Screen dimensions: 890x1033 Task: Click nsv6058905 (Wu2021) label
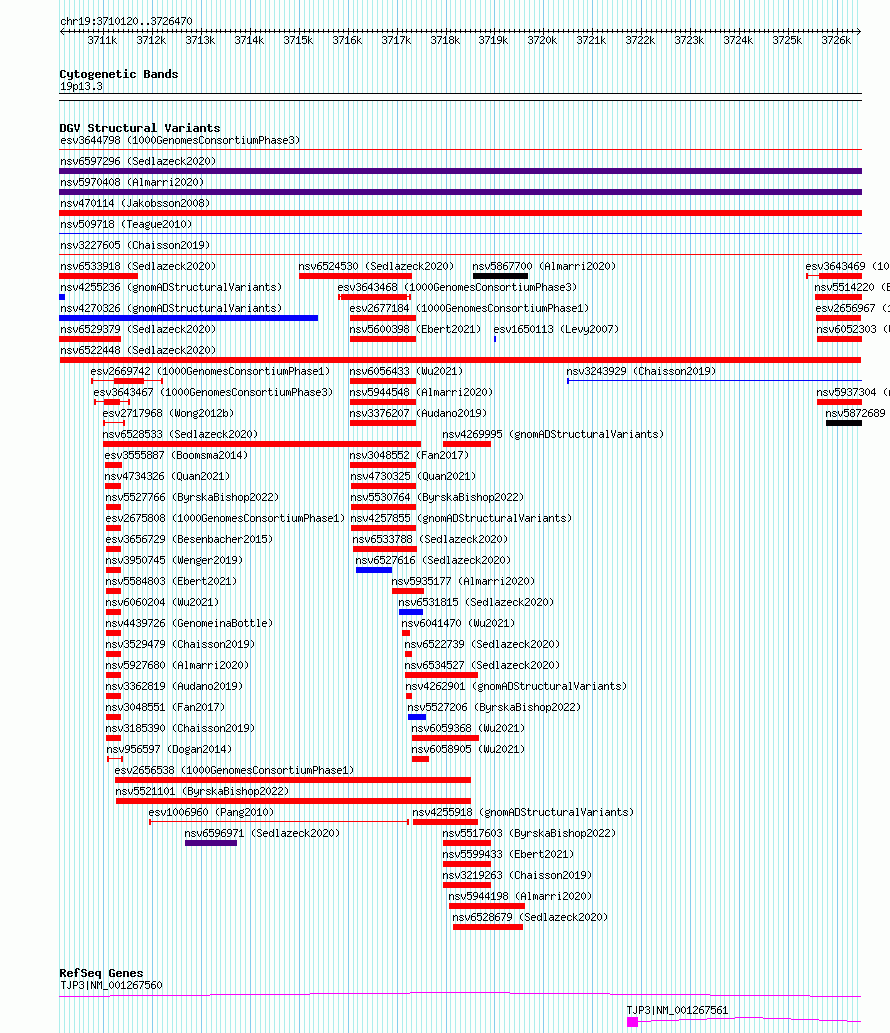(468, 750)
